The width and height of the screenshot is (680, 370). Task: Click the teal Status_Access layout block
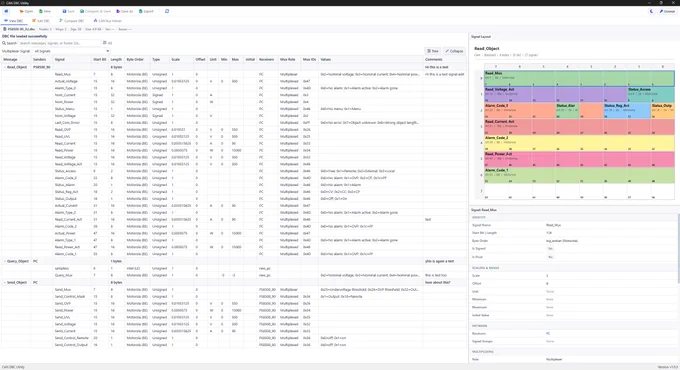(651, 95)
